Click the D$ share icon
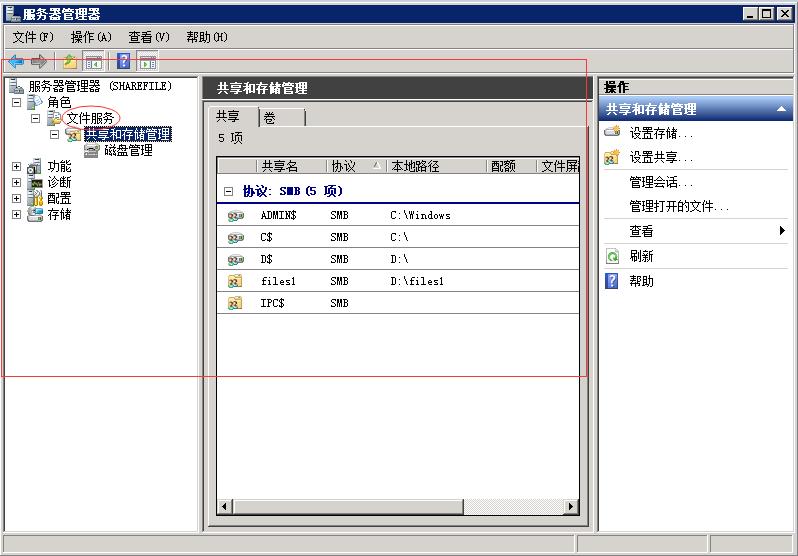The width and height of the screenshot is (798, 556). pos(235,259)
